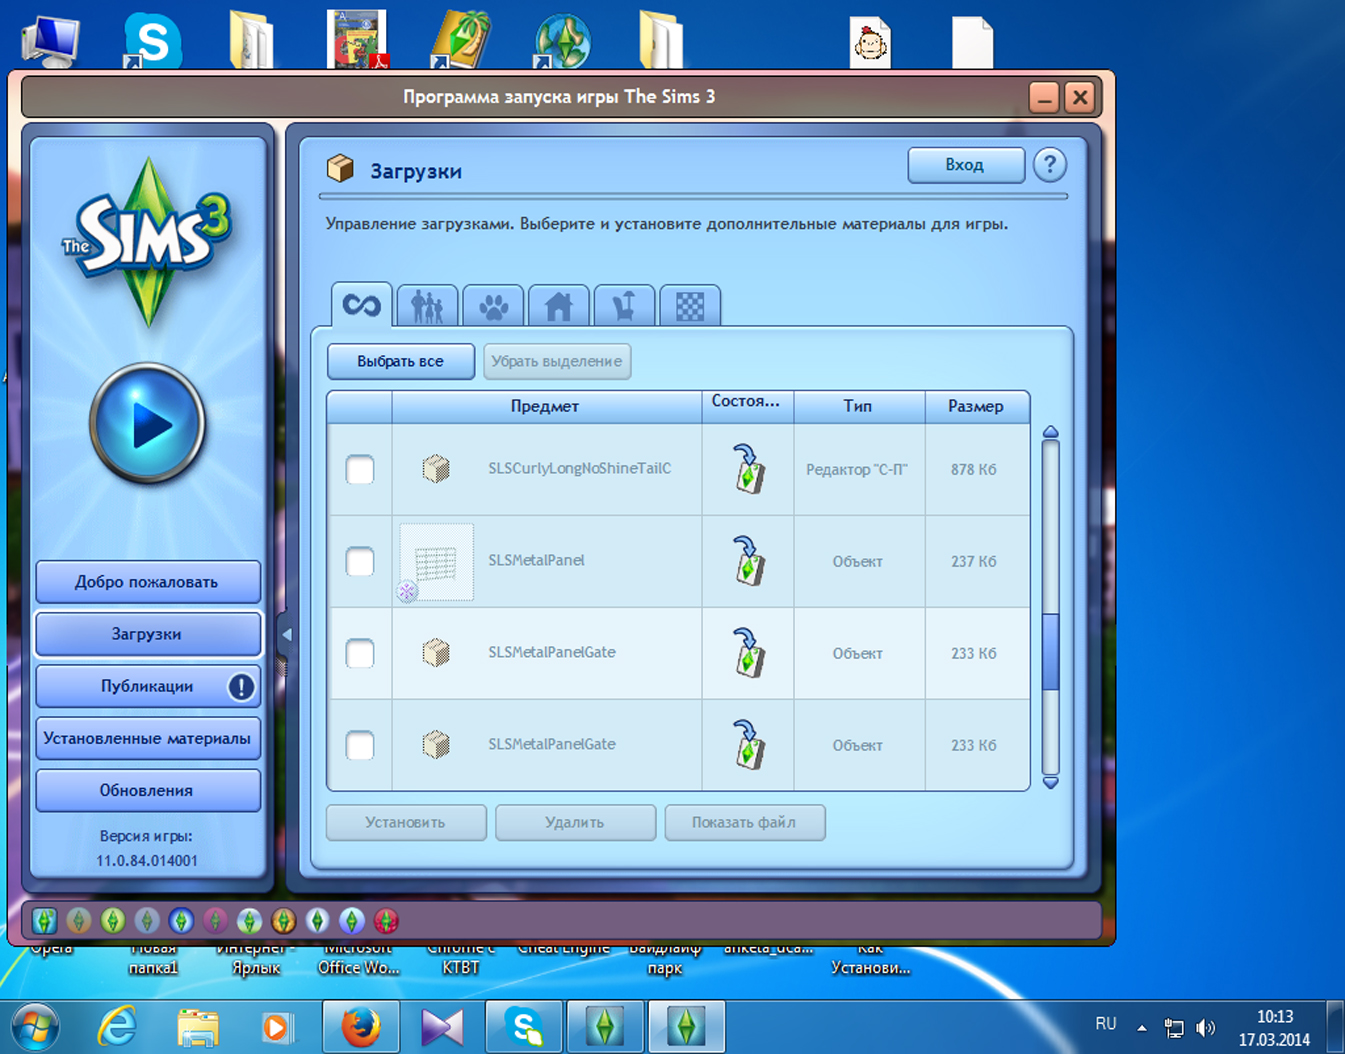Screen dimensions: 1345x1054
Task: Click the square base game icon in bottom bar
Action: [45, 920]
